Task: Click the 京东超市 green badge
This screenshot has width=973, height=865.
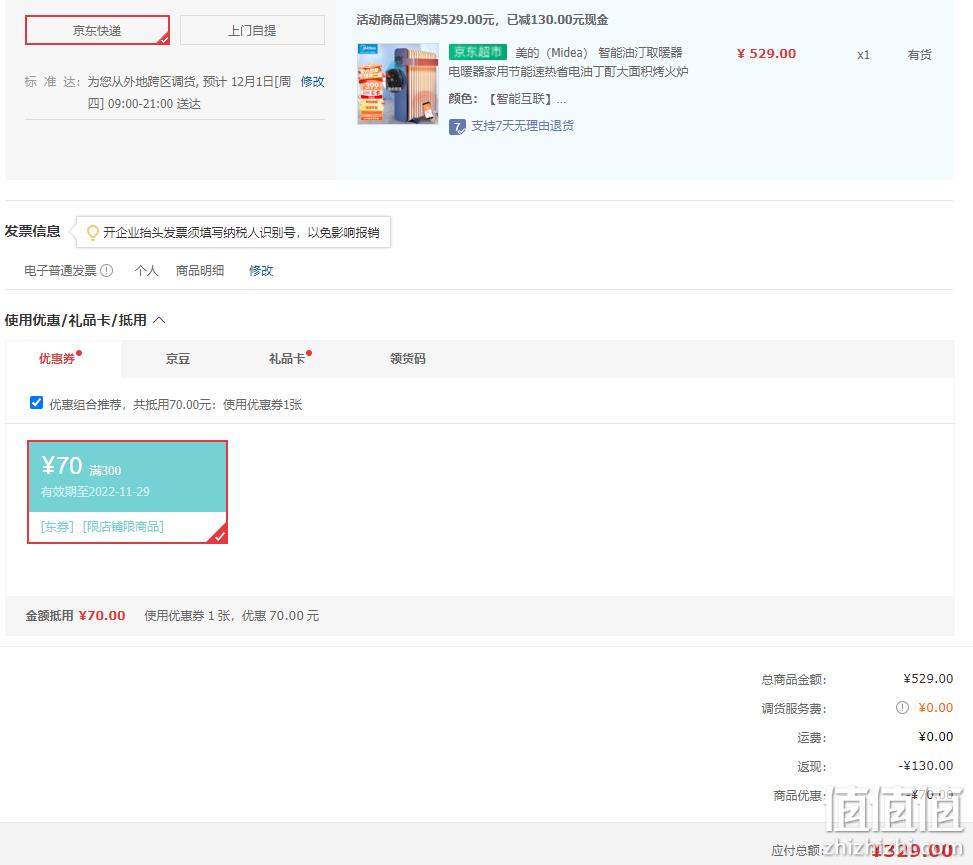Action: coord(477,52)
